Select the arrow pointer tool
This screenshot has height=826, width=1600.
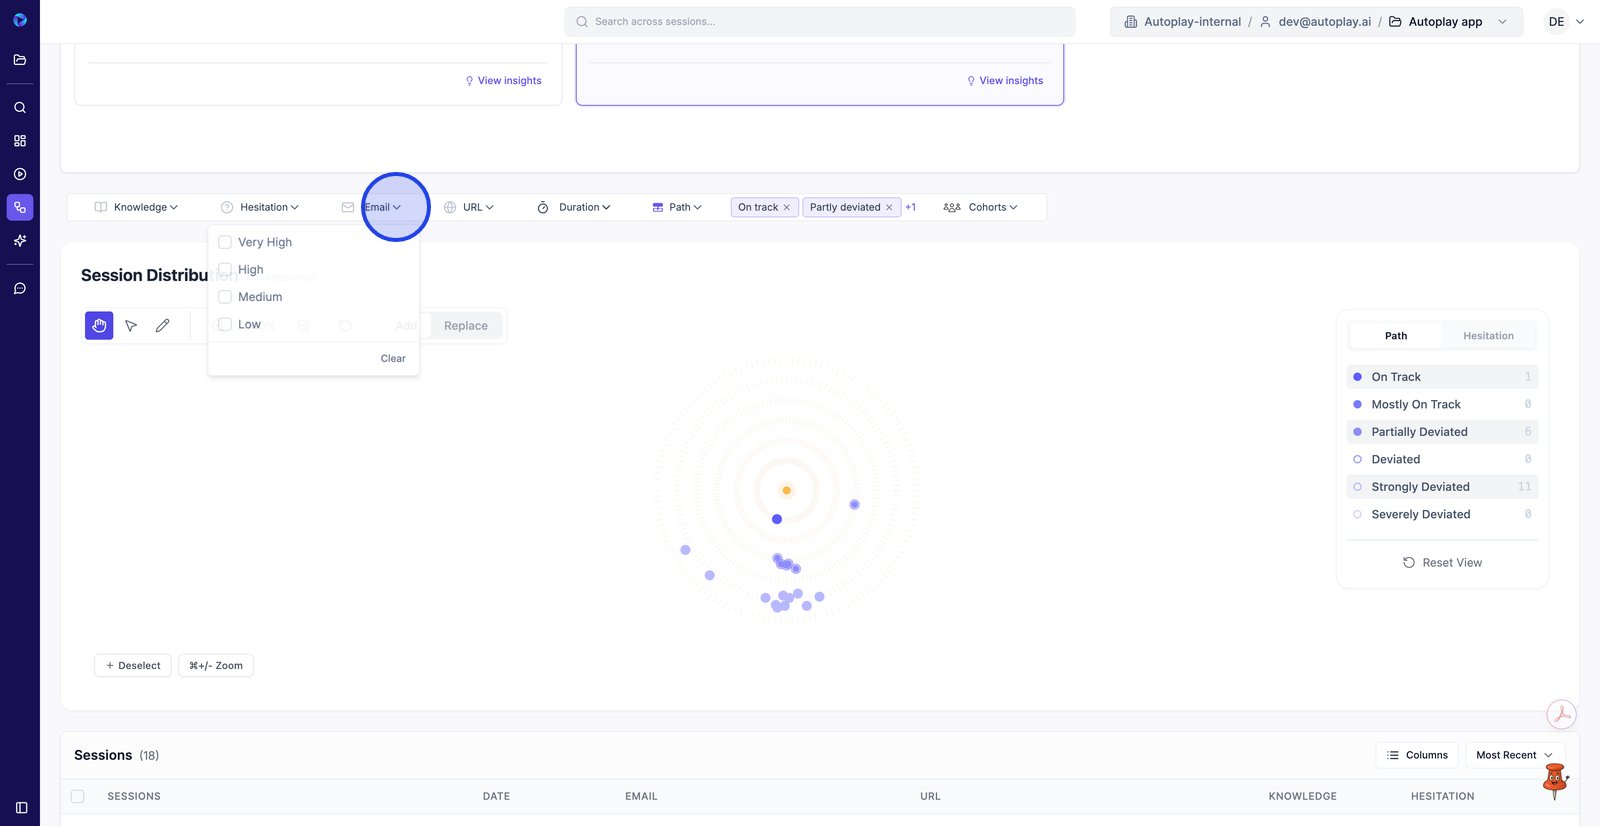131,326
